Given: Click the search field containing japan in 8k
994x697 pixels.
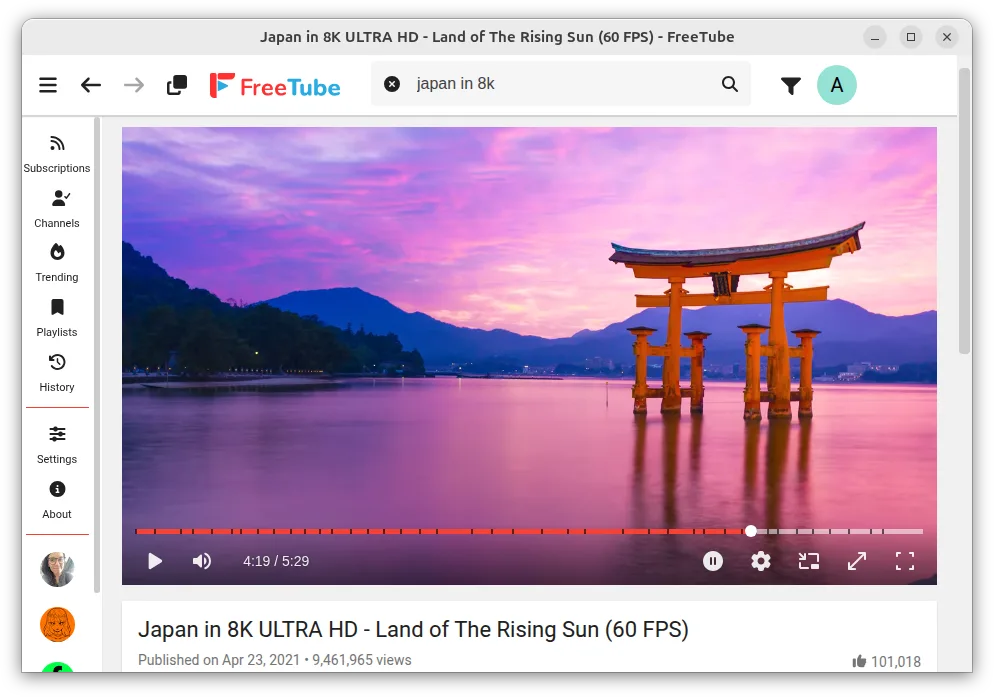Looking at the screenshot, I should coord(561,84).
